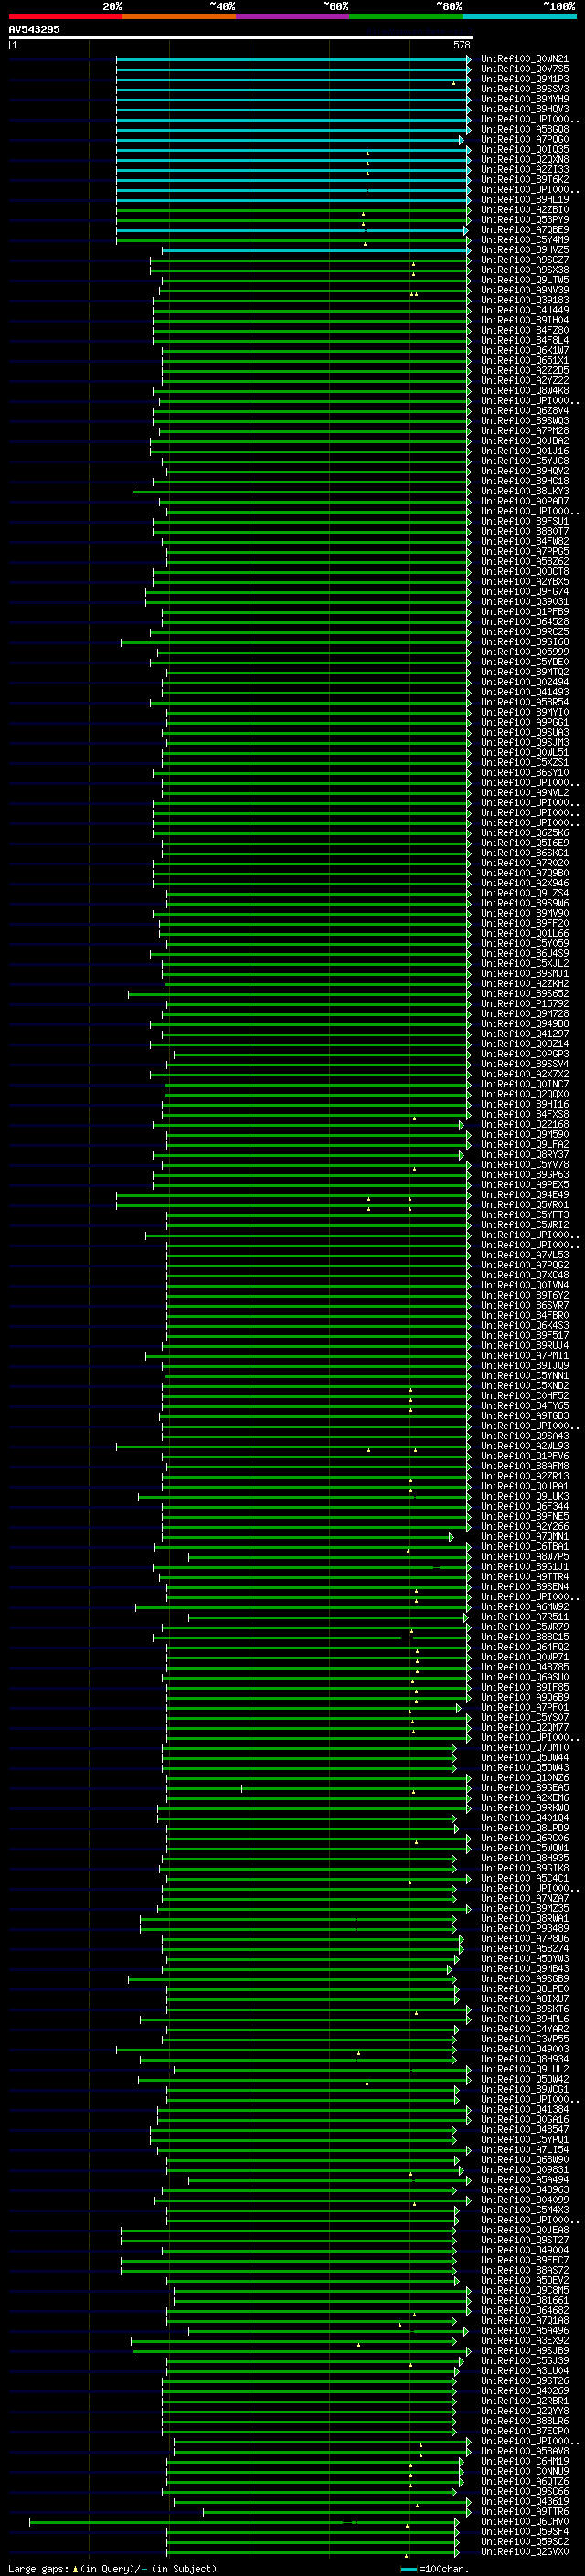585x2576 pixels.
Task: Select the UniRef100_A7VL53 label
Action: click(x=525, y=1255)
